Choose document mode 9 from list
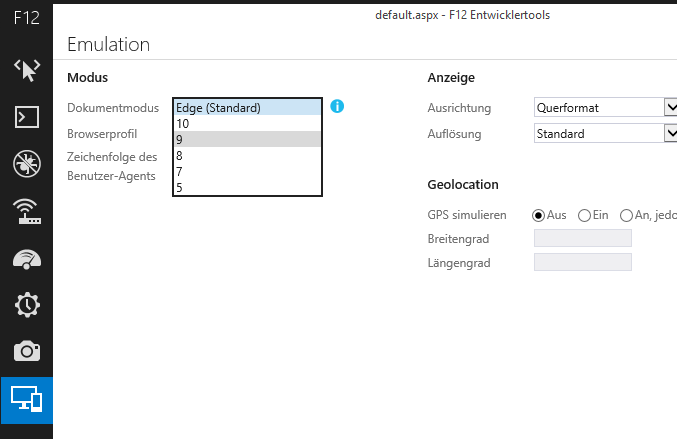677x439 pixels. click(x=247, y=139)
